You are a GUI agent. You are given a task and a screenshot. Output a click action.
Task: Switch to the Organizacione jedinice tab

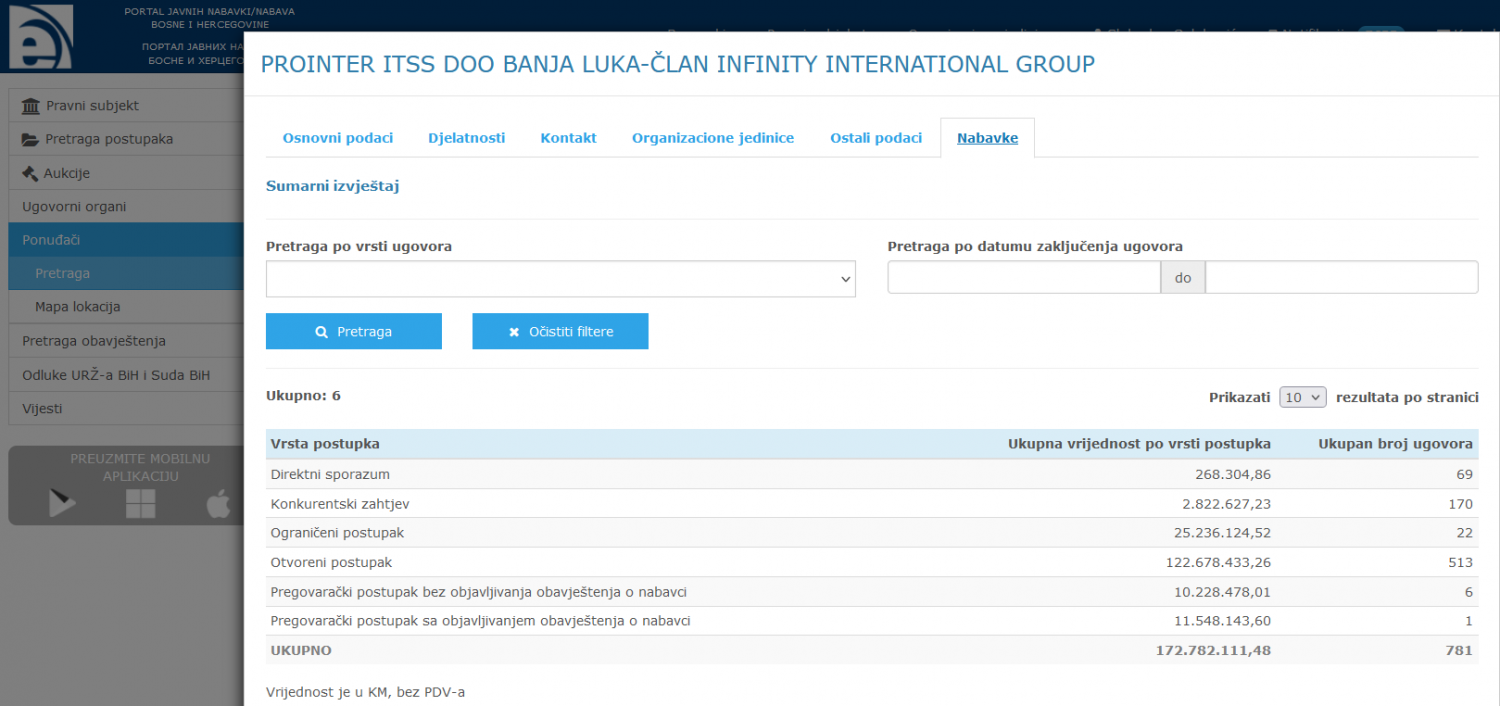[x=713, y=138]
